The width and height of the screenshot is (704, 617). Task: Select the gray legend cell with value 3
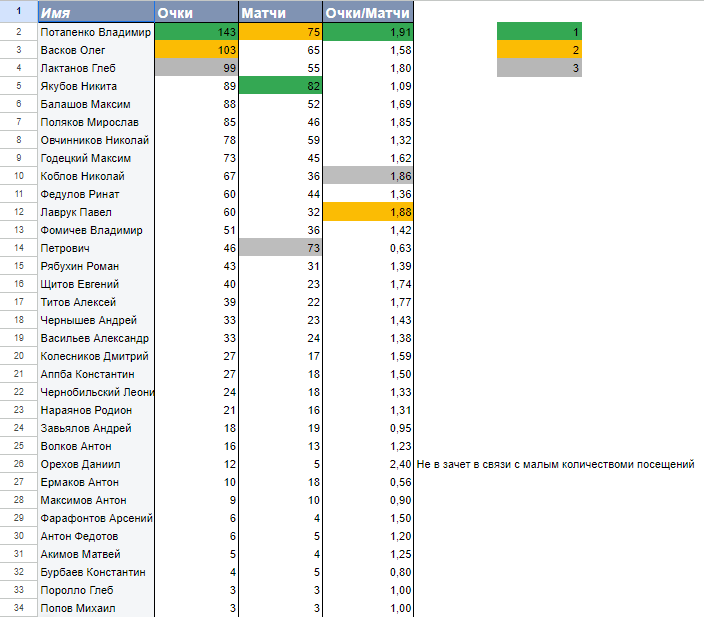tap(539, 68)
